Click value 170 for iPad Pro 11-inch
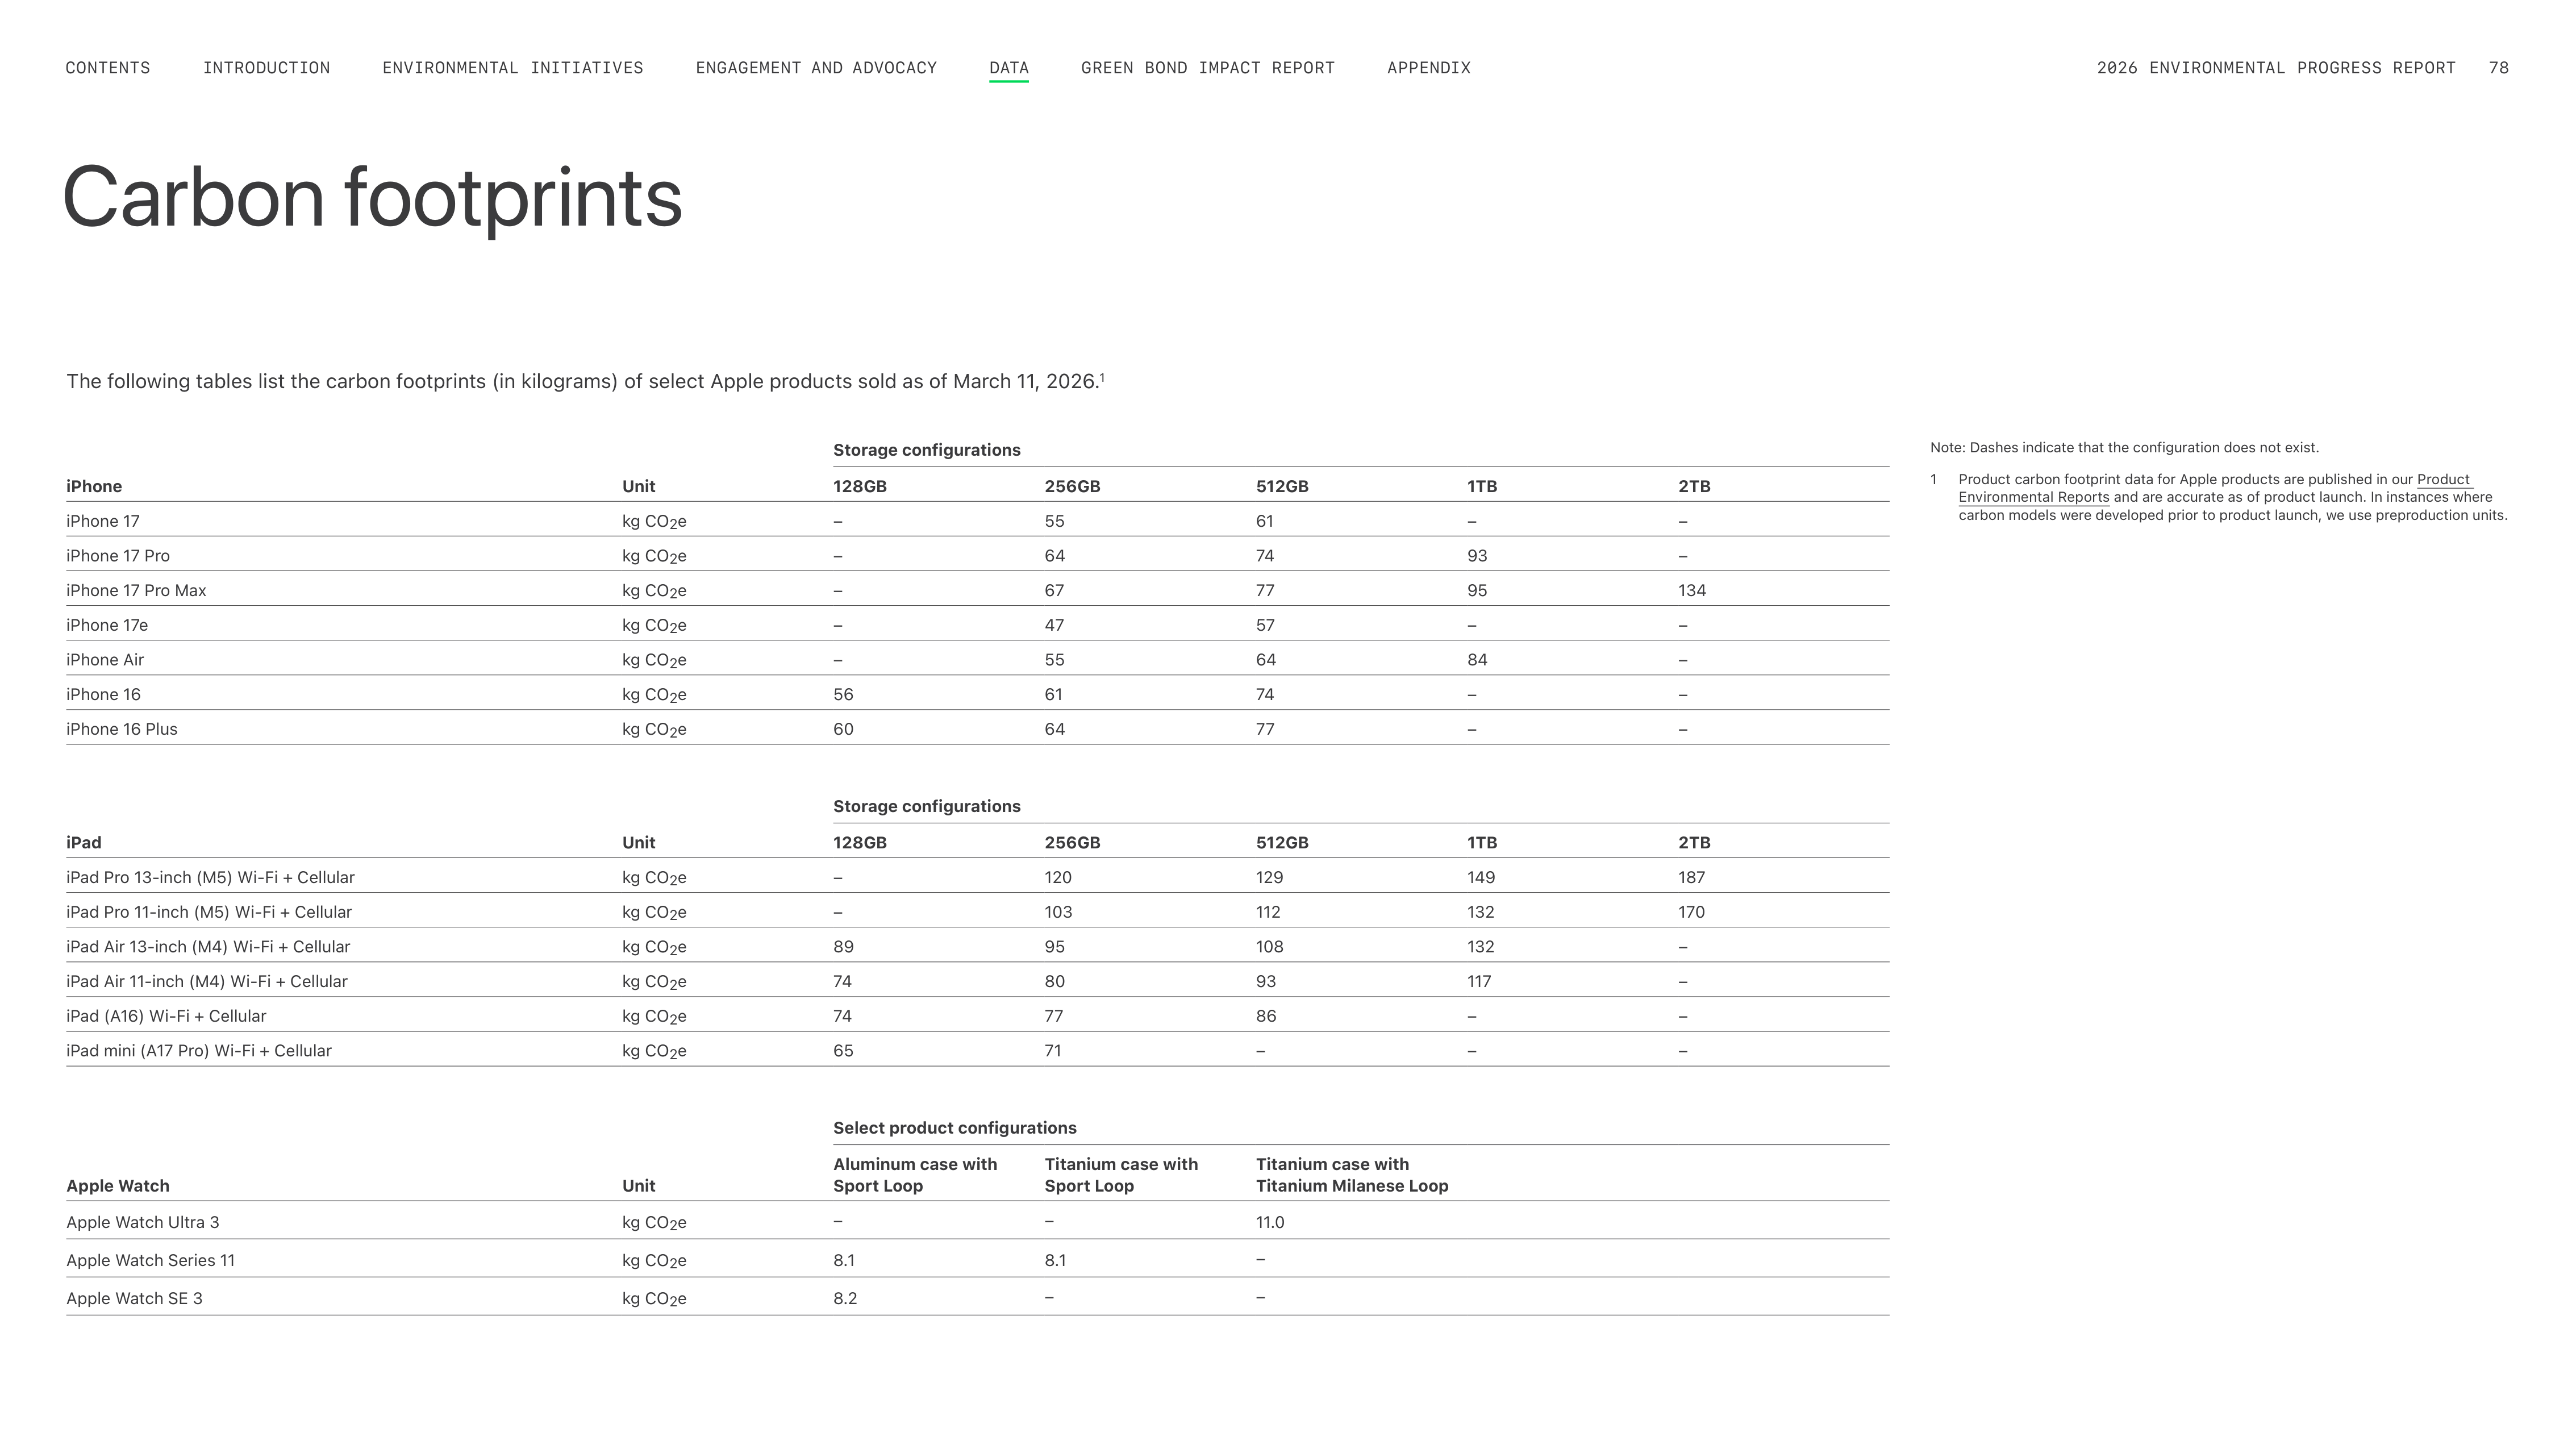 click(x=1692, y=912)
